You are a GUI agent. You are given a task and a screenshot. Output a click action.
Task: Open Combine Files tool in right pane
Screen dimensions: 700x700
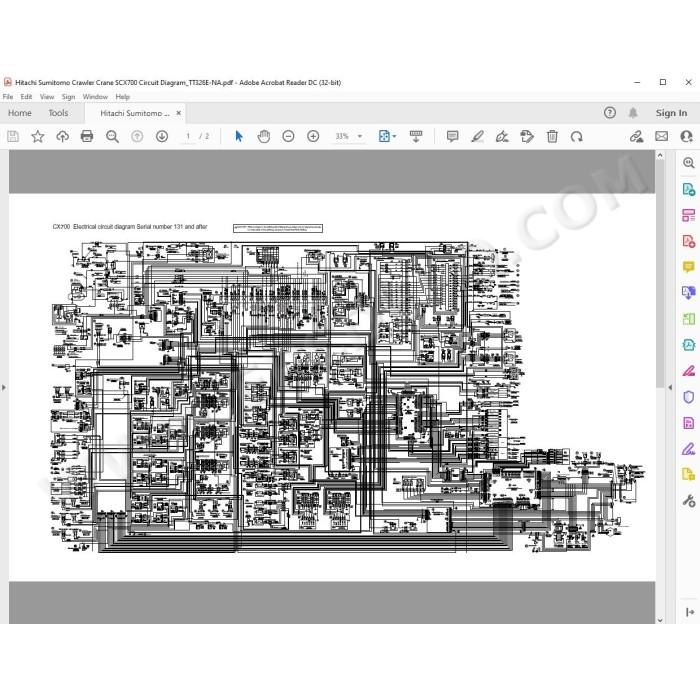[688, 293]
